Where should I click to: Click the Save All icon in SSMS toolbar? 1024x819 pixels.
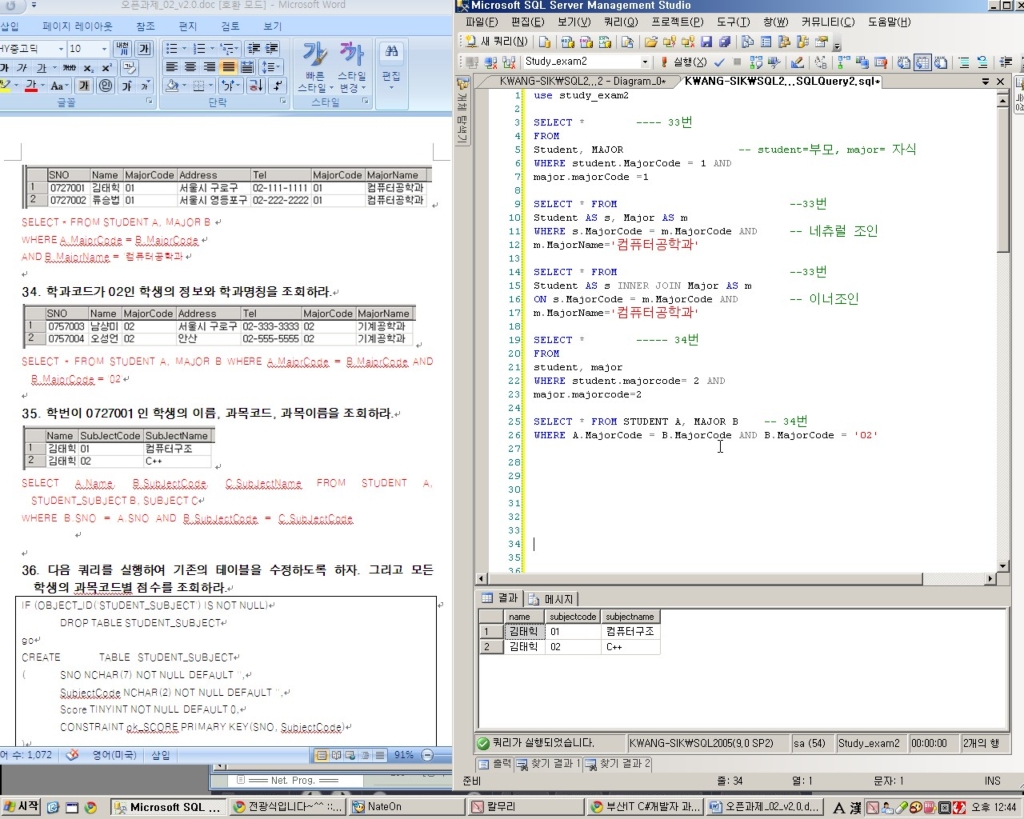tap(724, 42)
